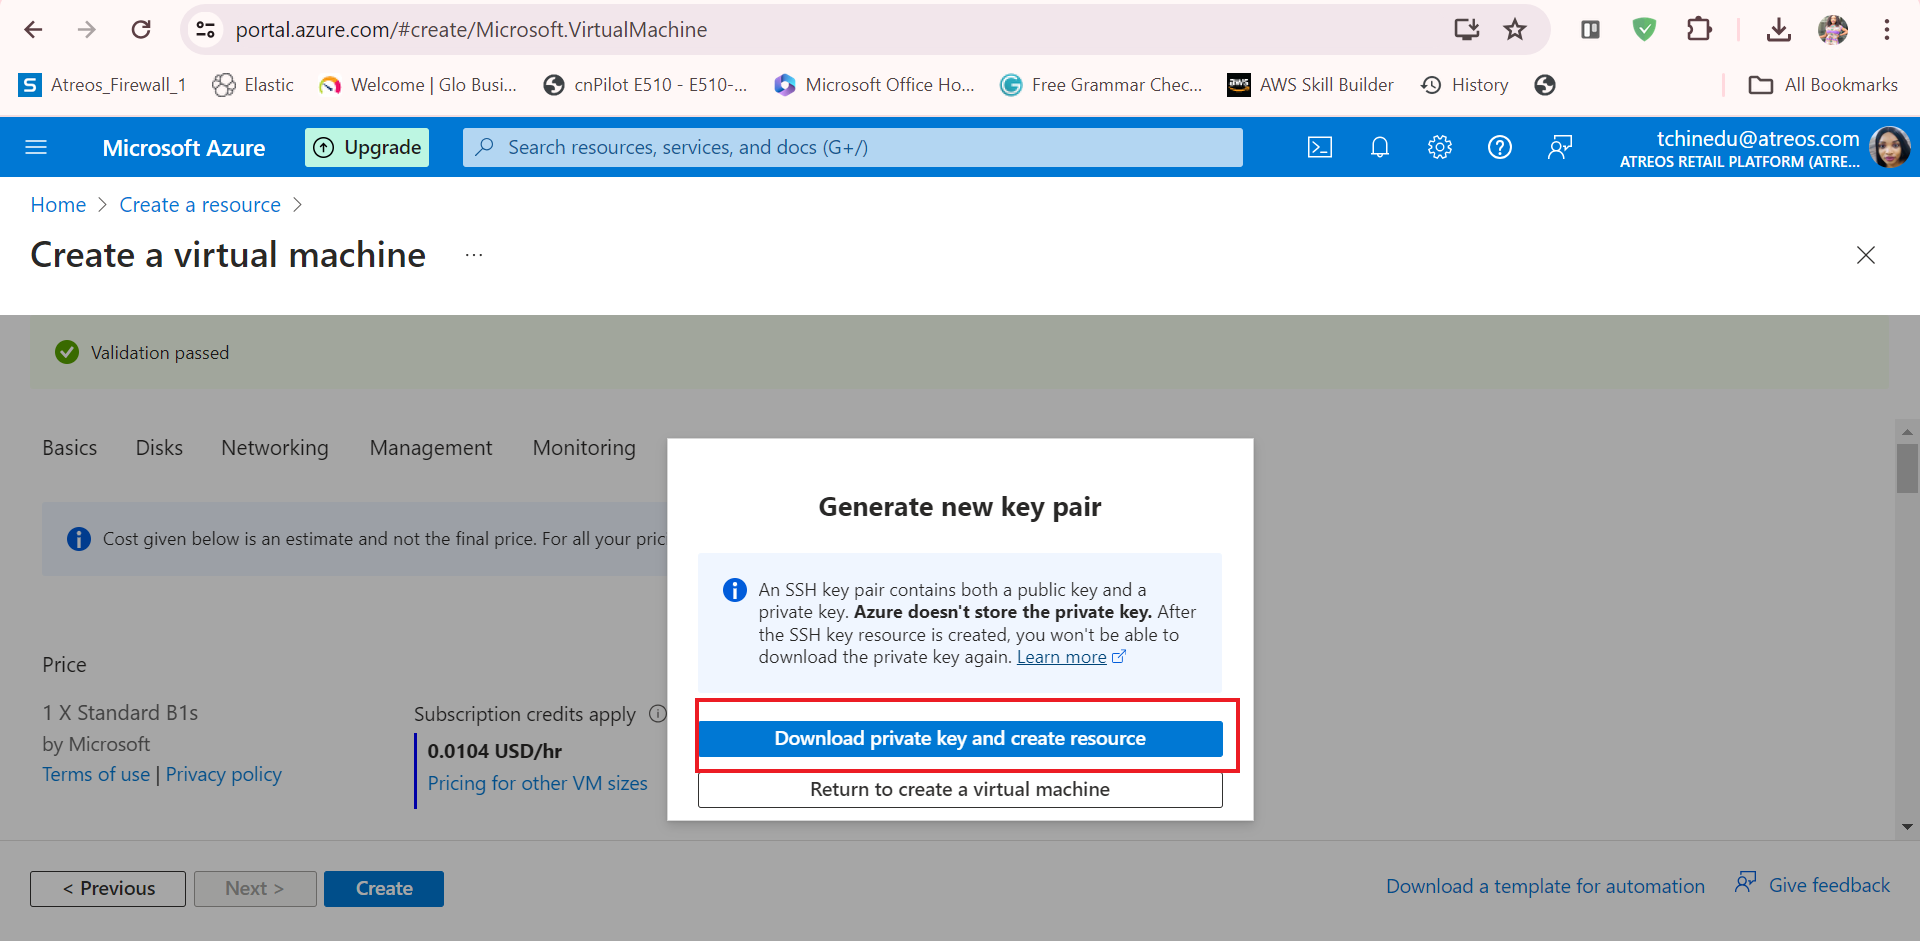Click the scrollbar down arrow
The width and height of the screenshot is (1920, 941).
tap(1907, 828)
